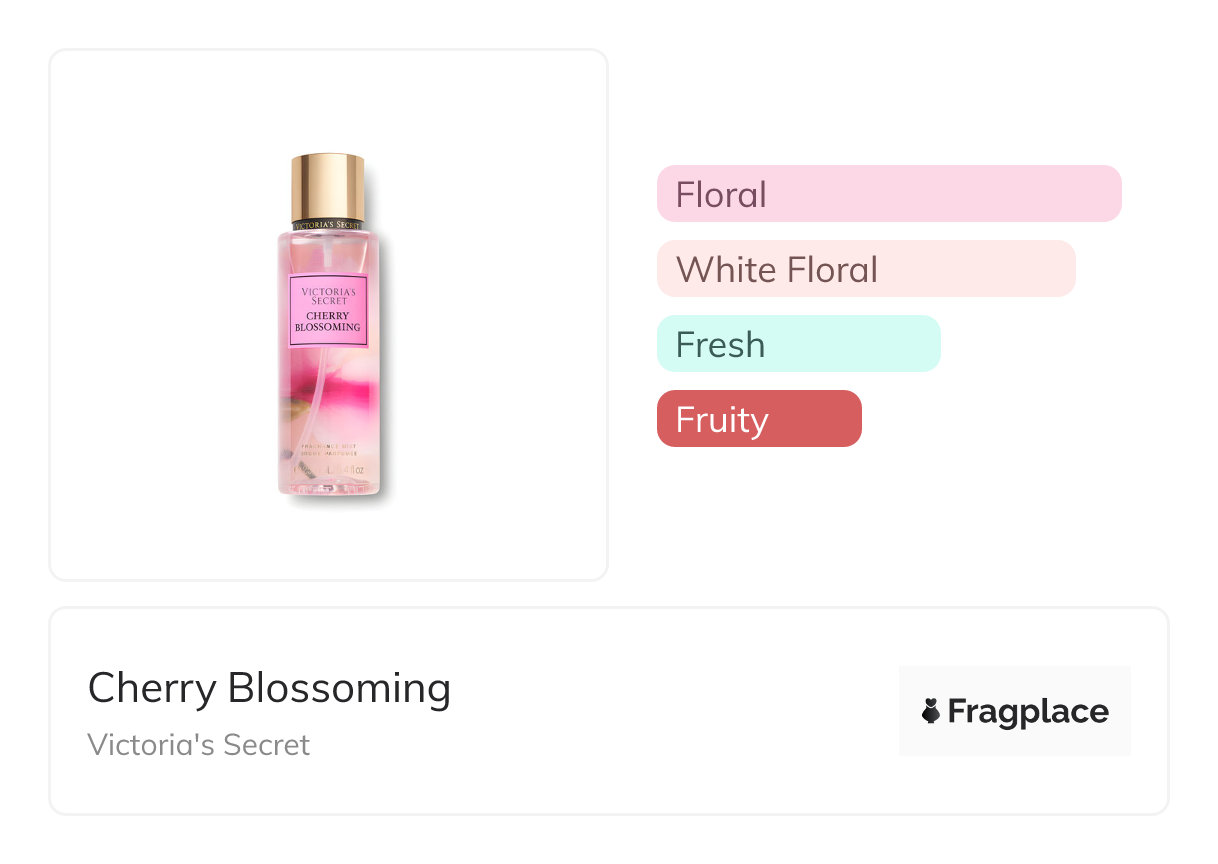Select the White Floral accord bar

coord(865,268)
